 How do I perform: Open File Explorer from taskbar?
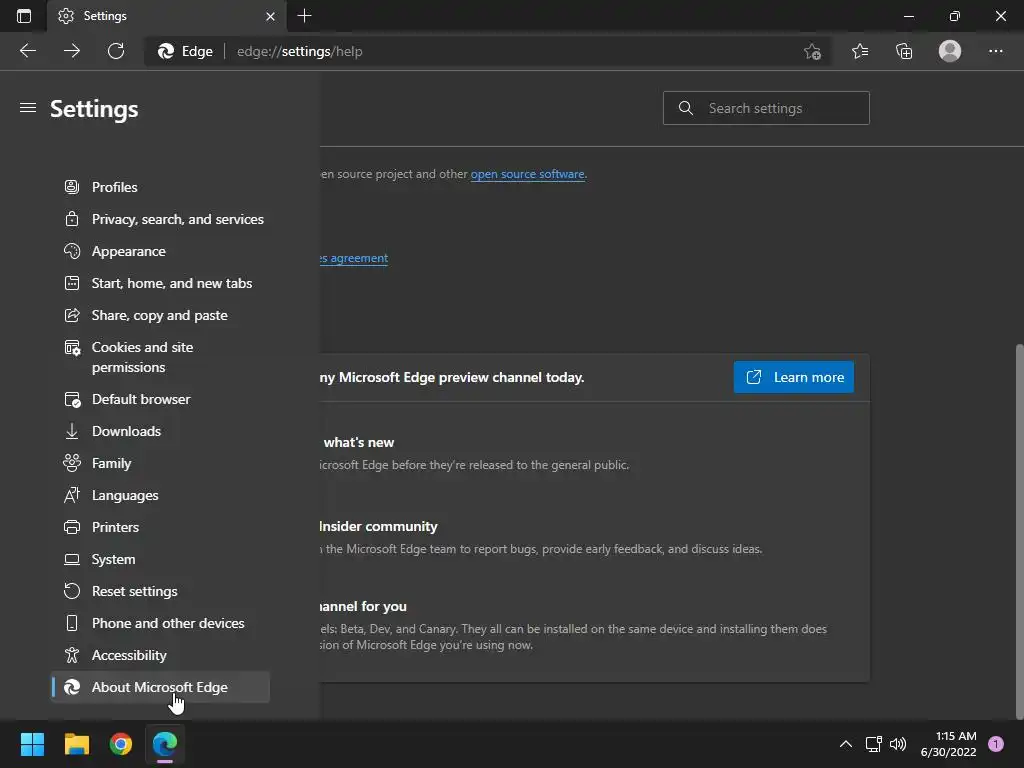click(x=76, y=744)
